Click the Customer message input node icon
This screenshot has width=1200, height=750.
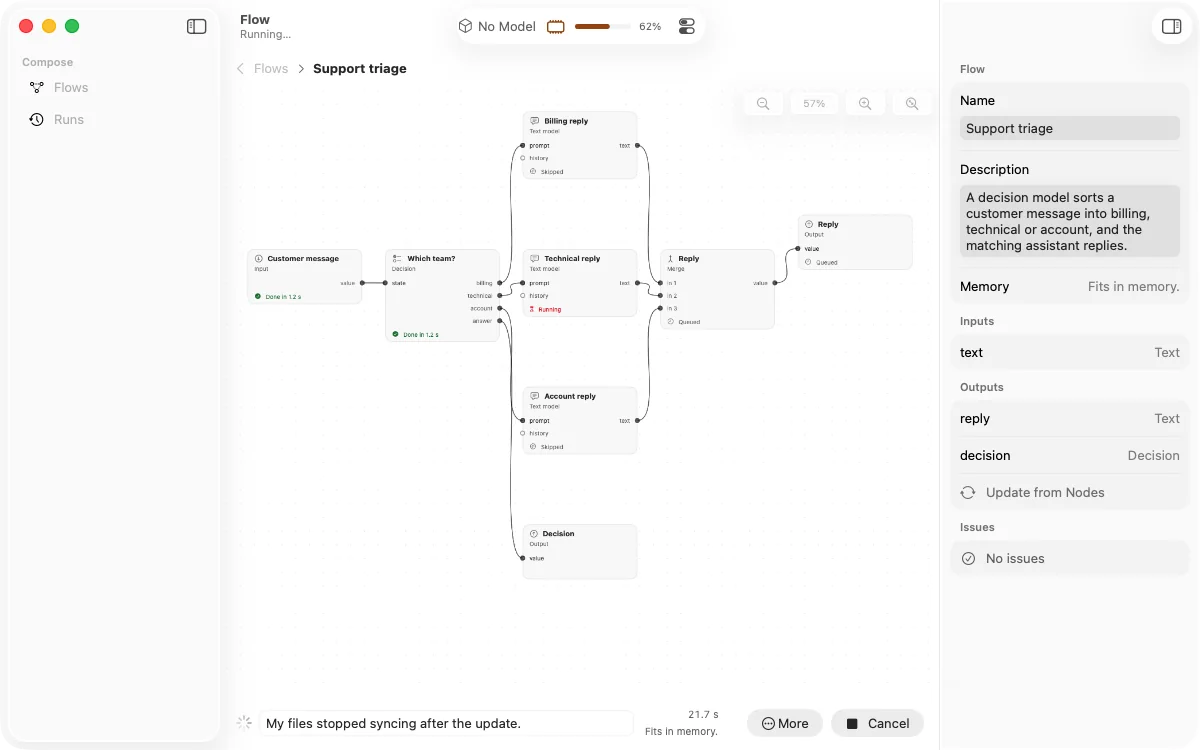point(259,259)
